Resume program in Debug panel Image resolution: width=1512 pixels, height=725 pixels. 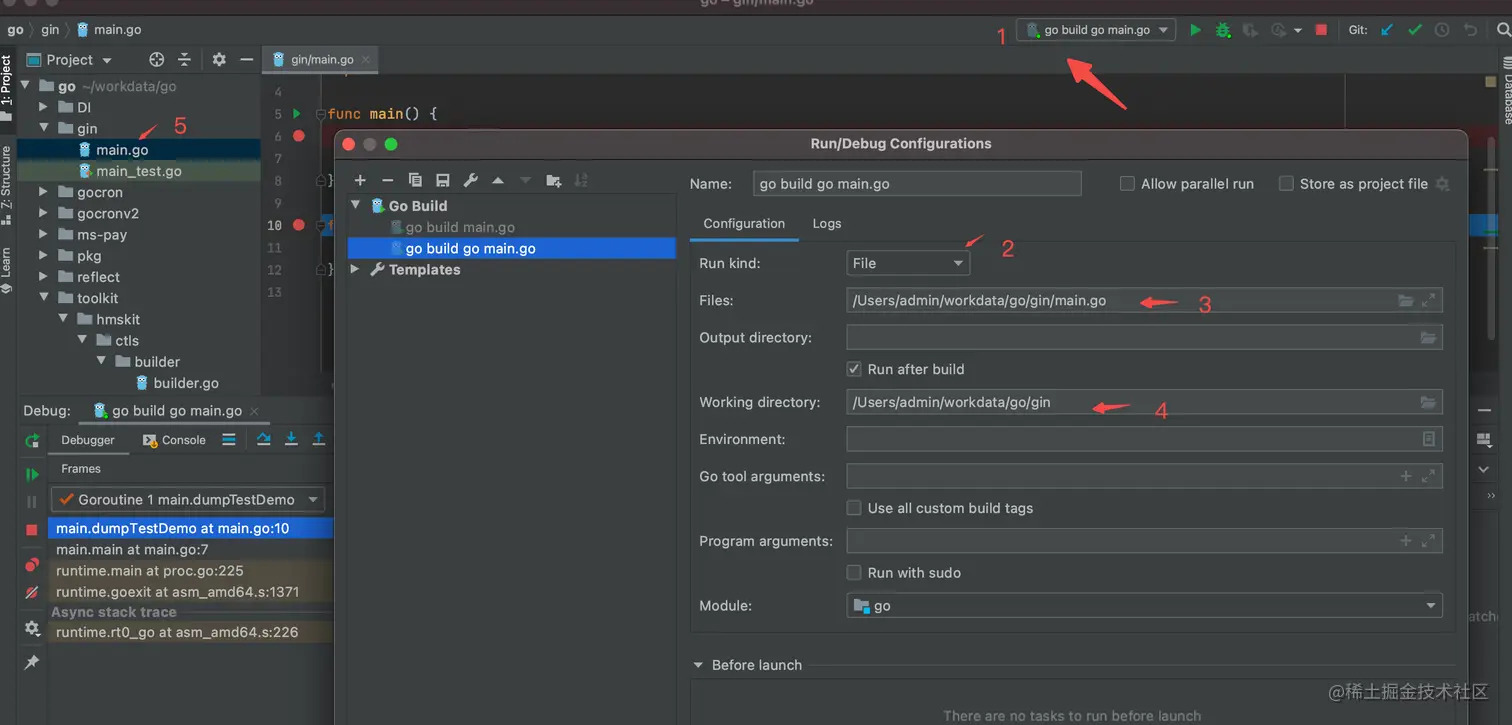(32, 474)
